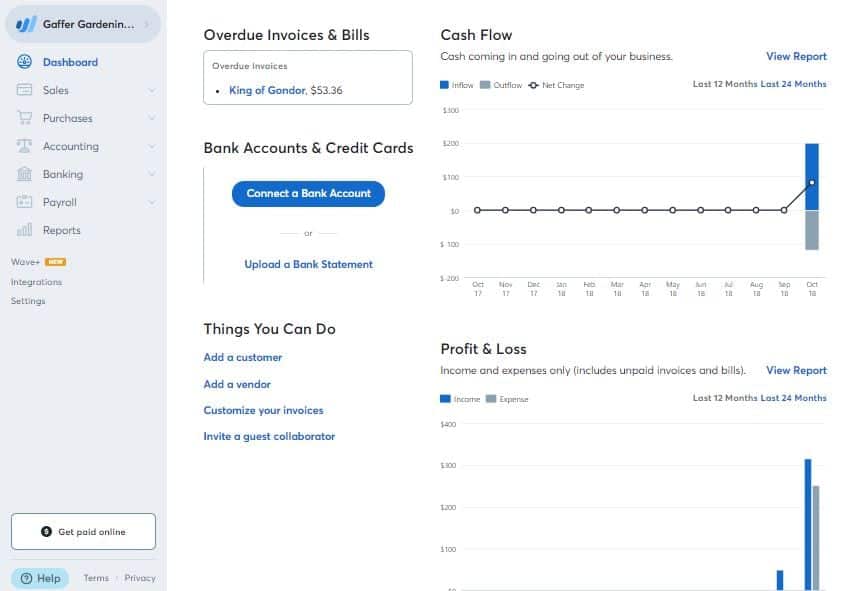Click the Accounting scales icon
Image resolution: width=861 pixels, height=591 pixels.
24,146
